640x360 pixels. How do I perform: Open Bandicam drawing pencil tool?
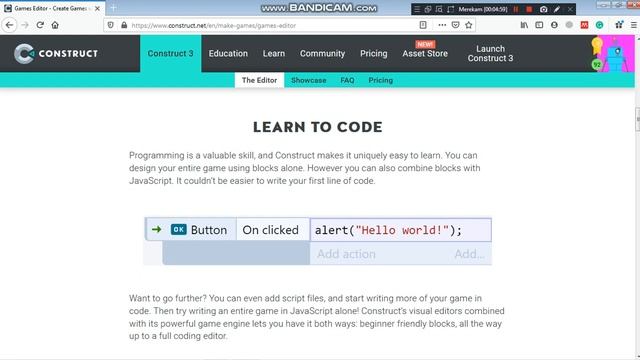click(x=557, y=9)
